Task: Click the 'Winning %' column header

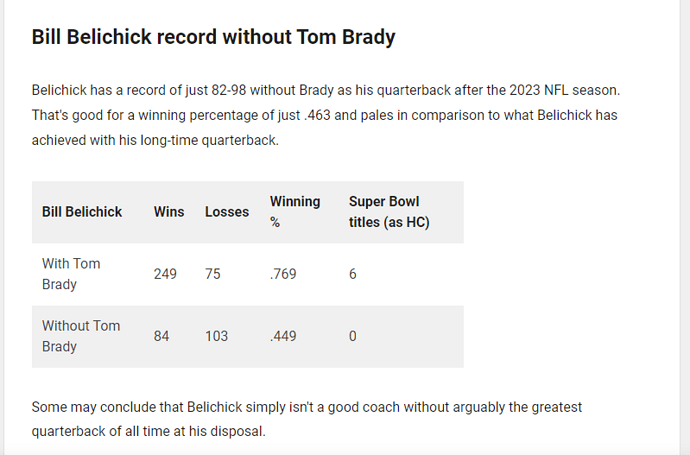Action: coord(295,212)
